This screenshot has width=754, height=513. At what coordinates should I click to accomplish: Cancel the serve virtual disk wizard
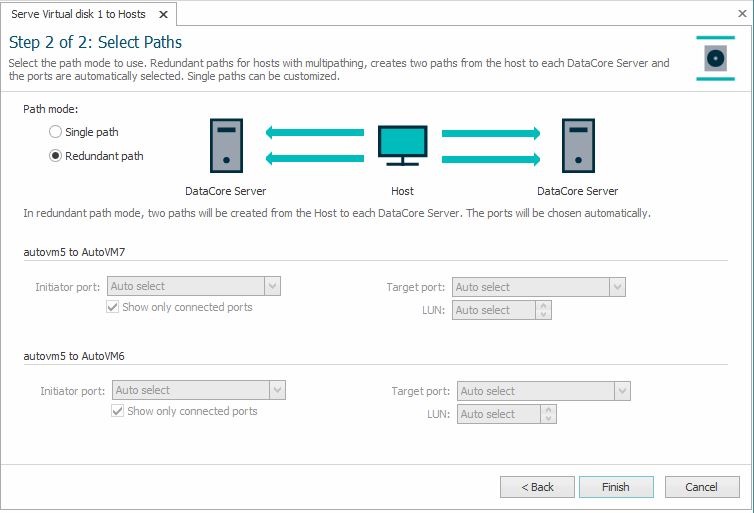point(701,487)
